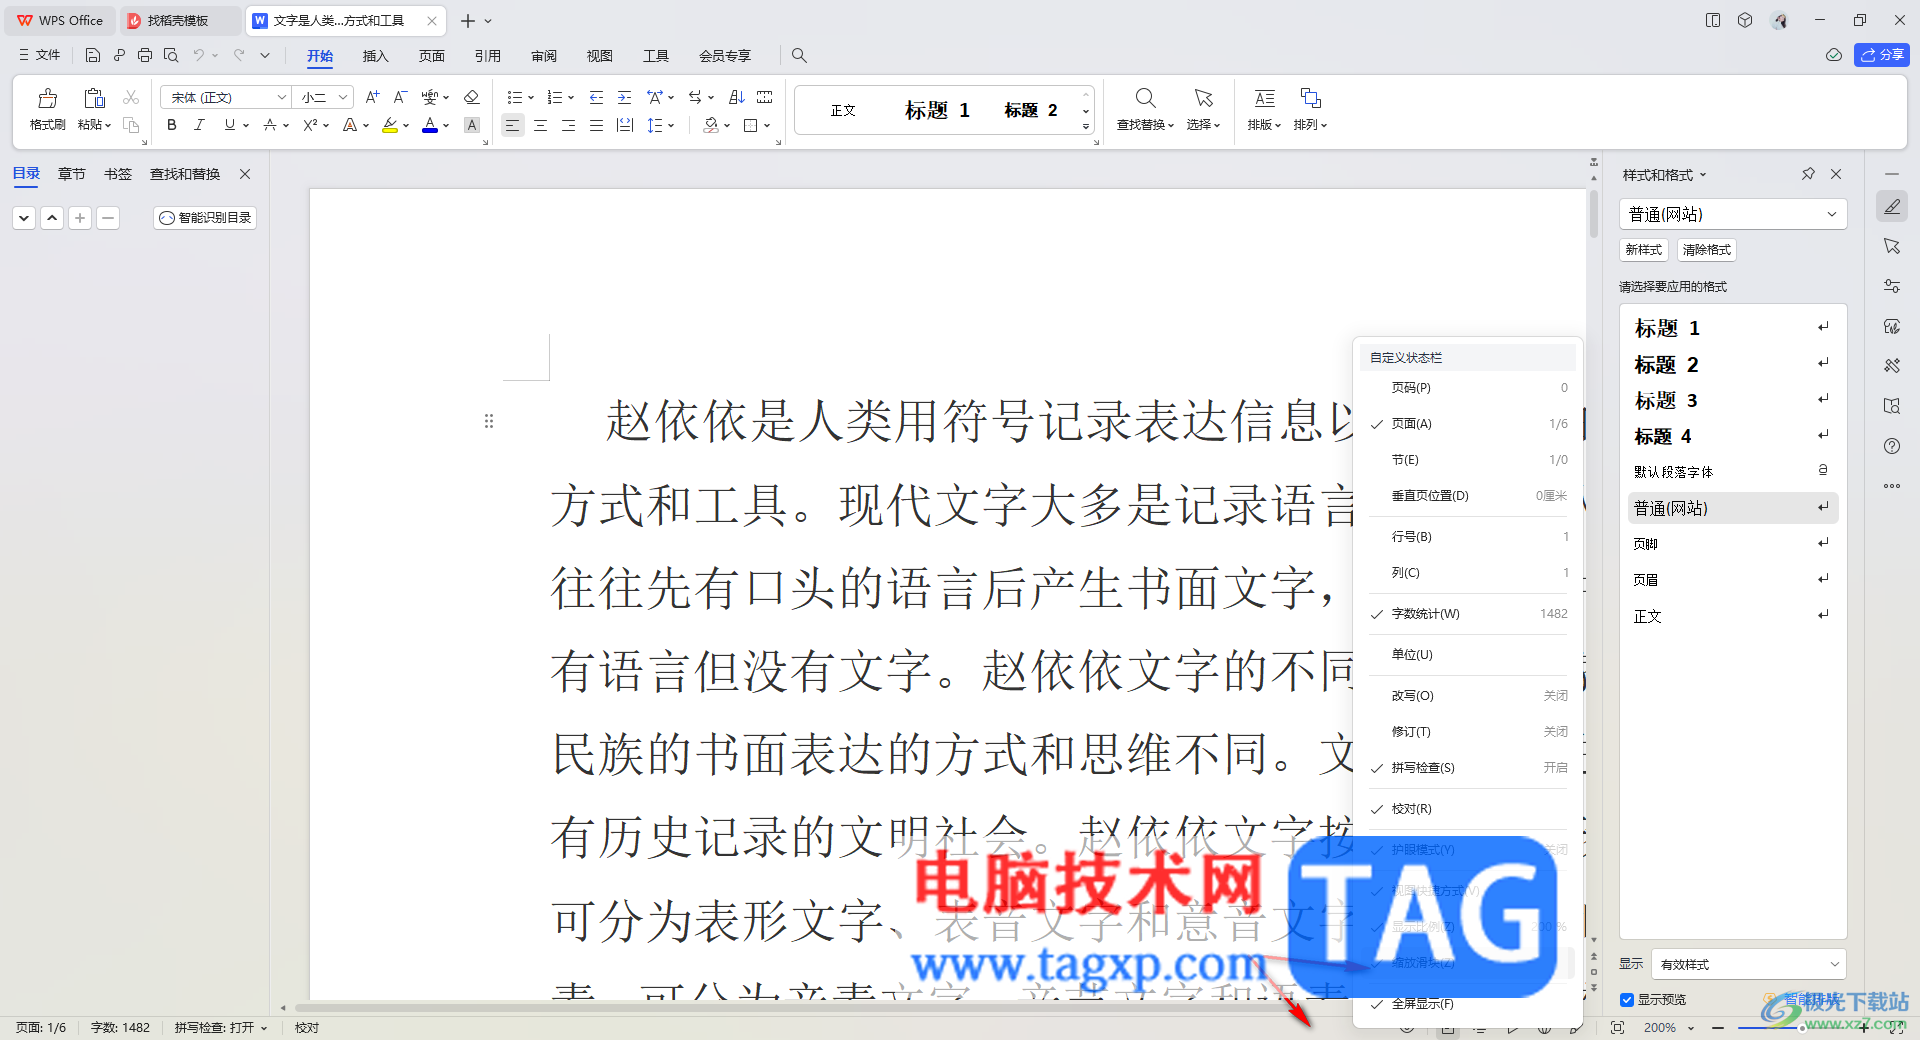Select the 页脚 style entry

pos(1732,544)
